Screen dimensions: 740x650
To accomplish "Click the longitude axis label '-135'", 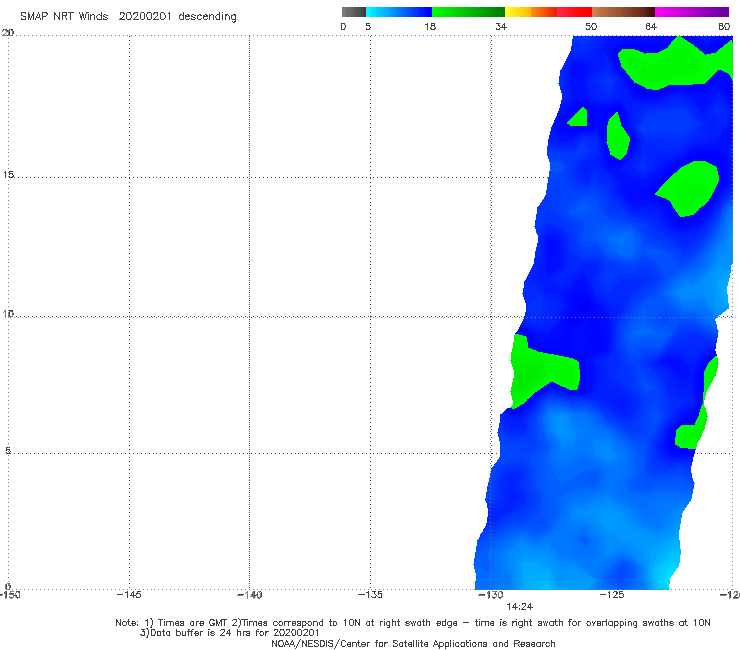I will 370,595.
